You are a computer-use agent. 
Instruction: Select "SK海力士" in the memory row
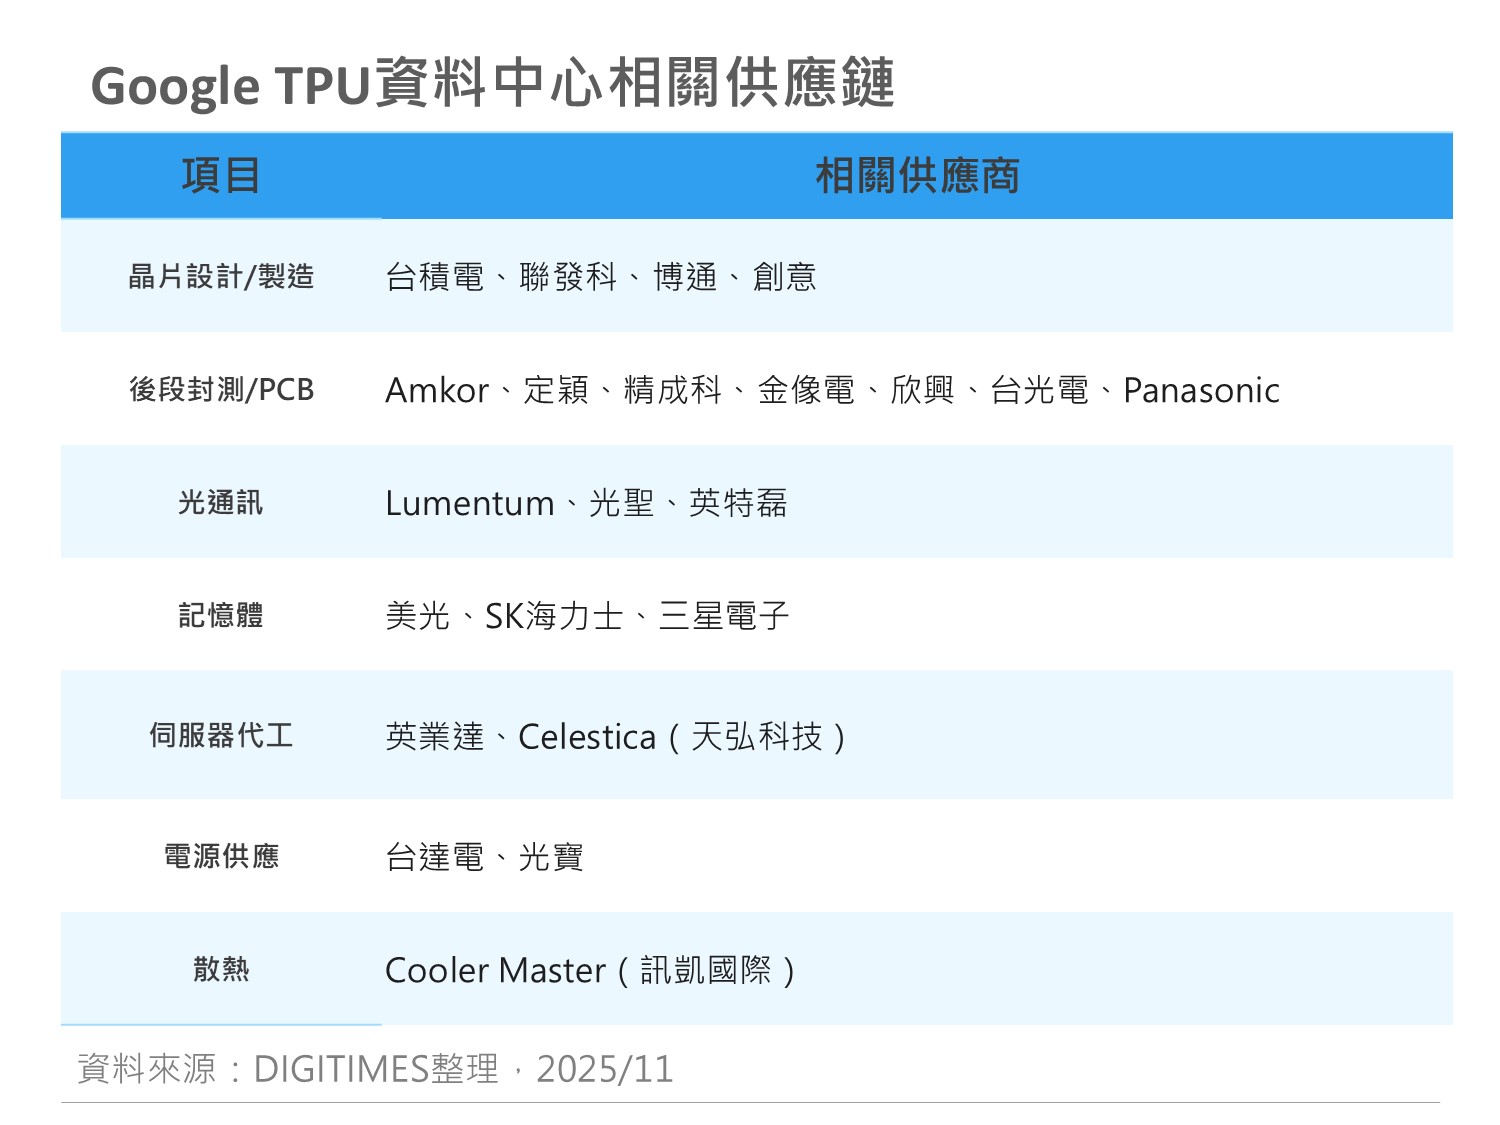click(x=553, y=616)
